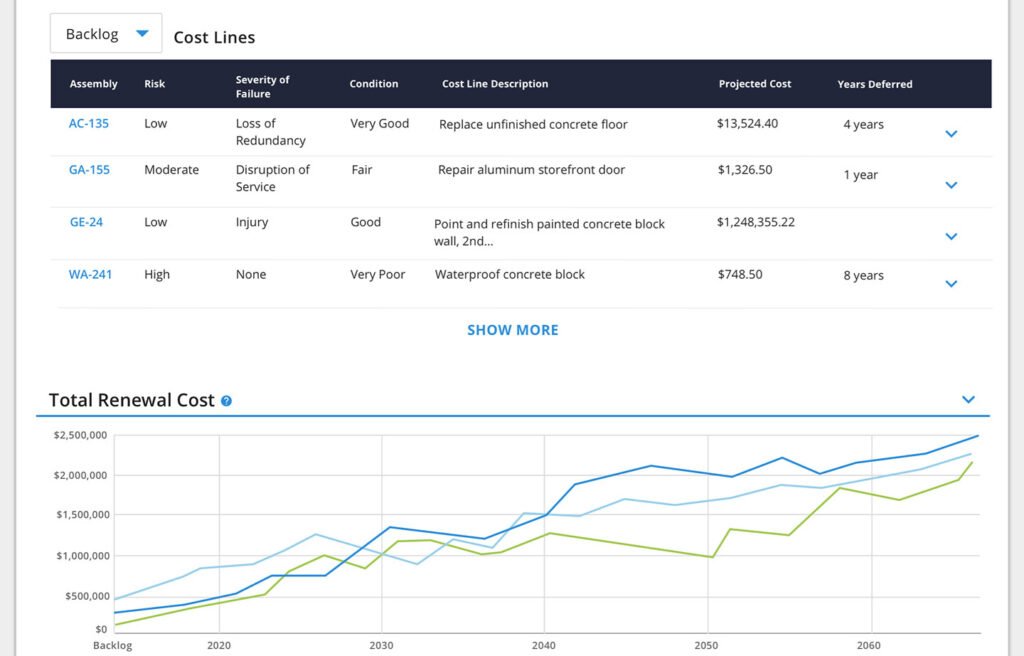Expand the AC-135 cost line row
1024x656 pixels.
tap(951, 133)
